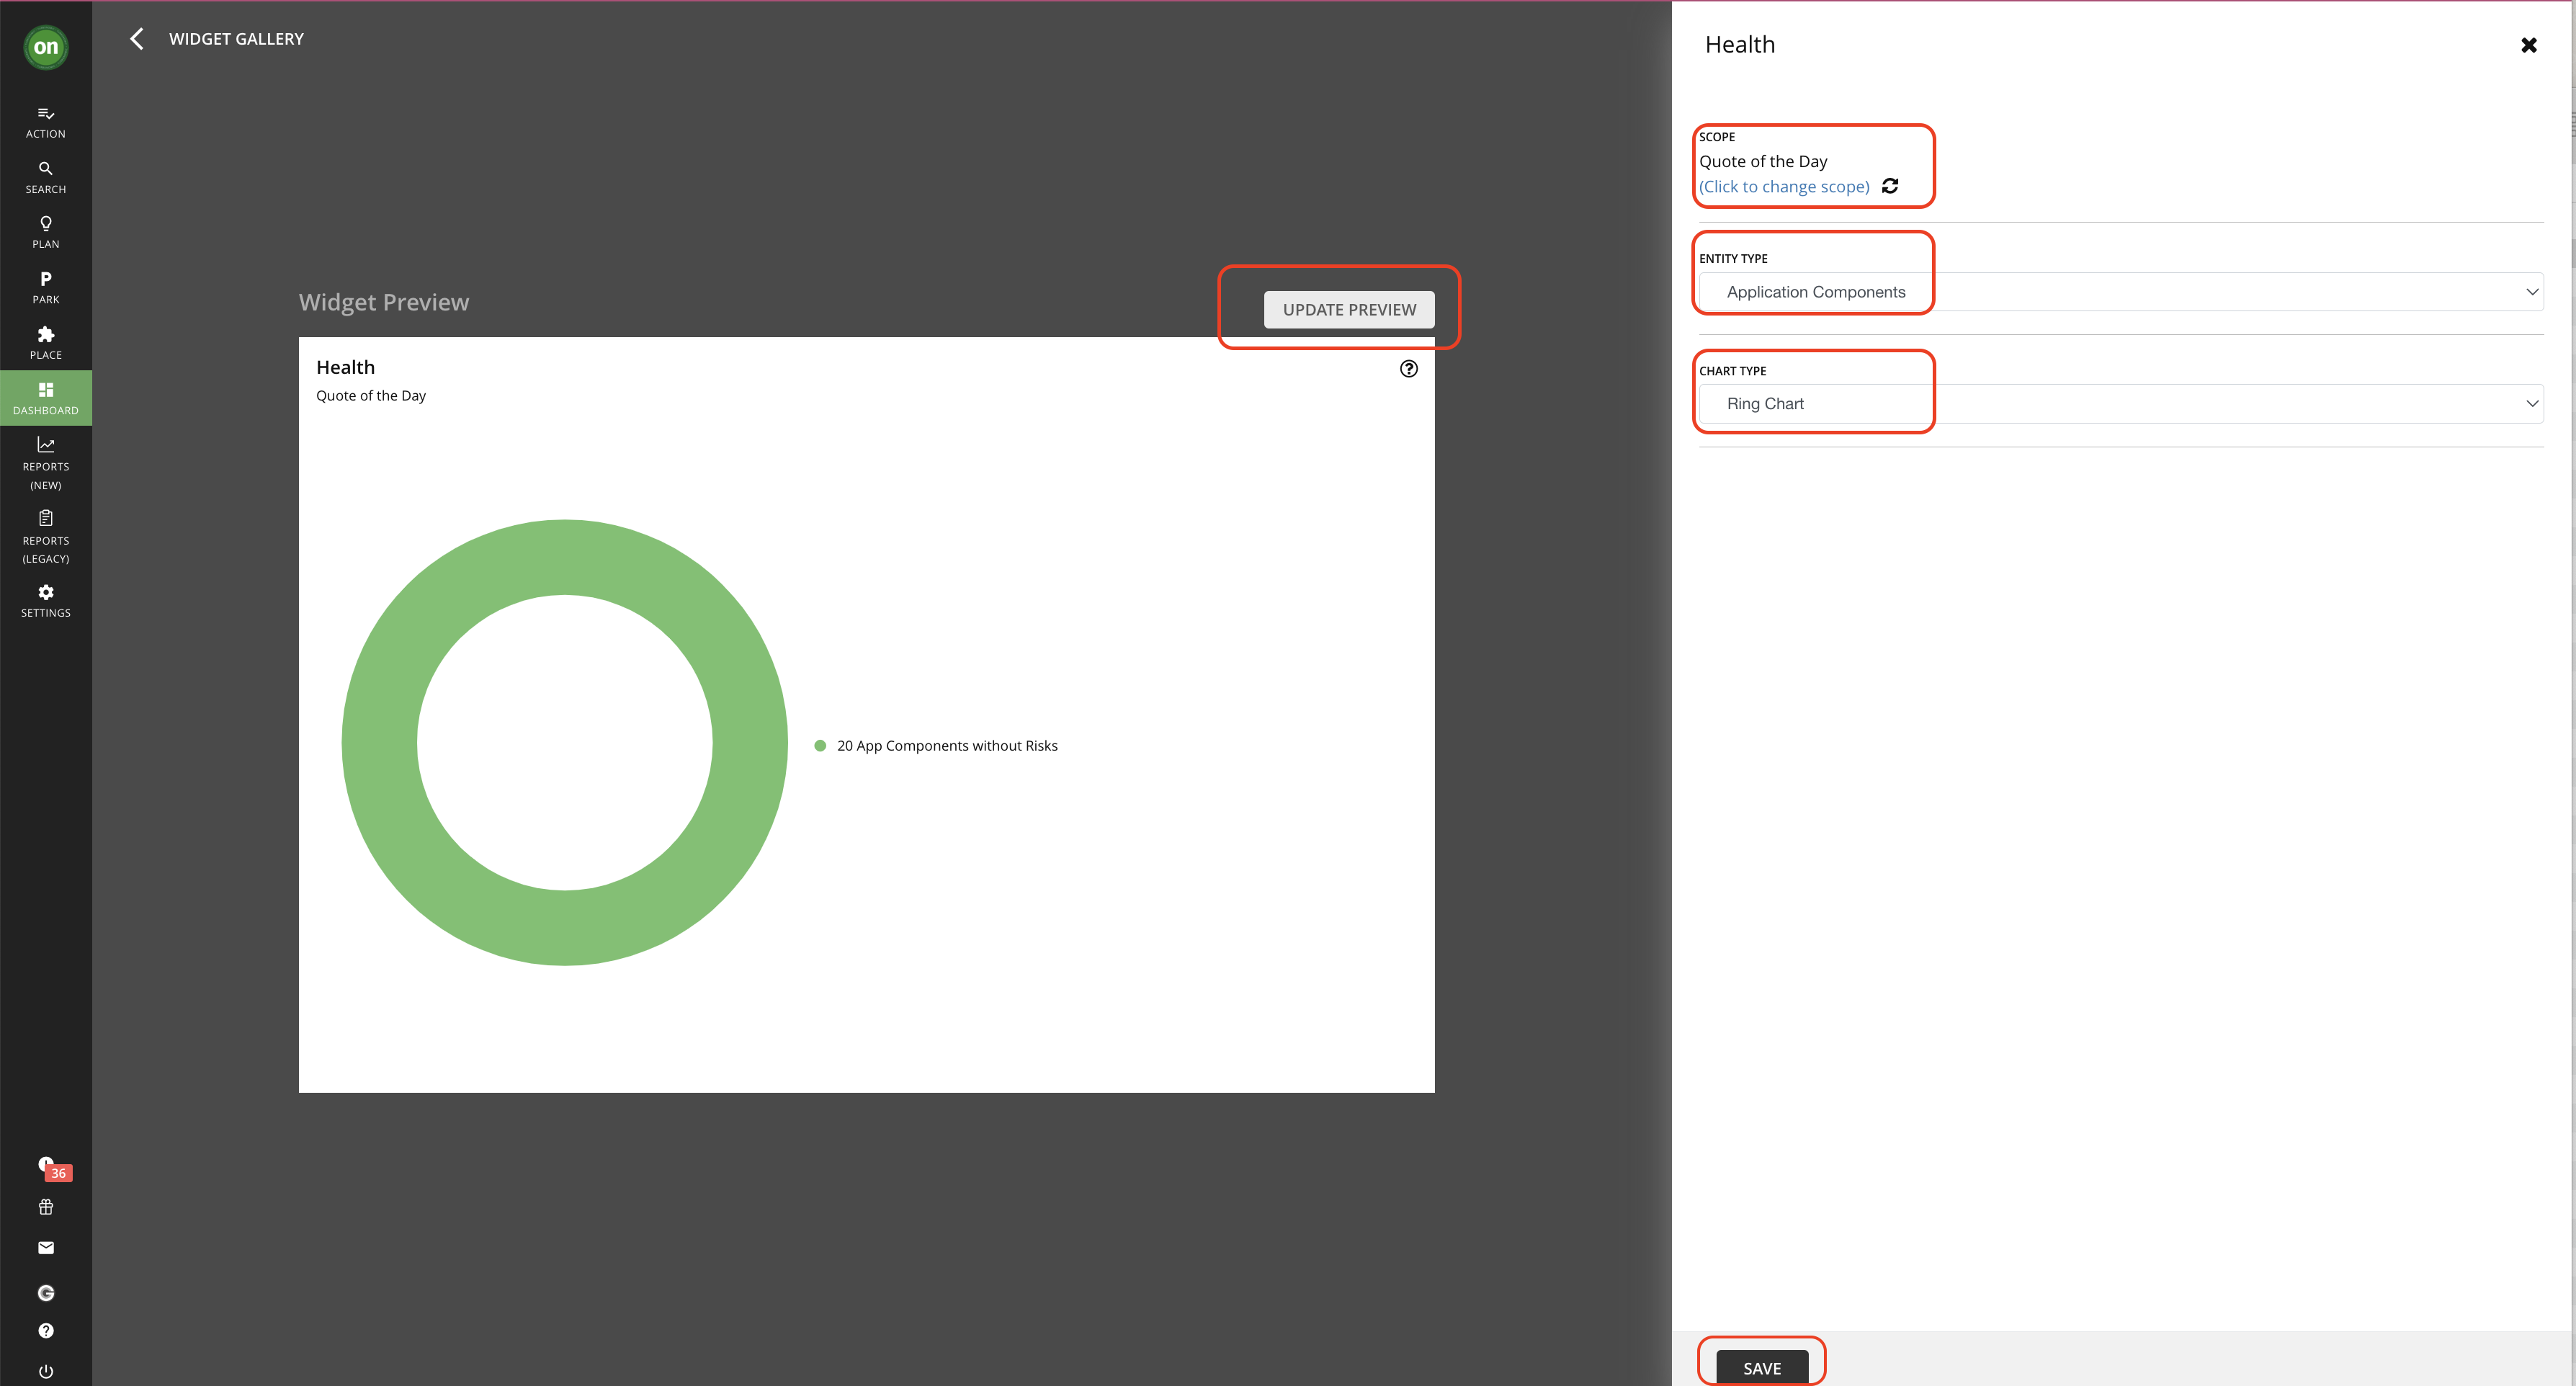
Task: Expand the Chart Type dropdown
Action: (2120, 404)
